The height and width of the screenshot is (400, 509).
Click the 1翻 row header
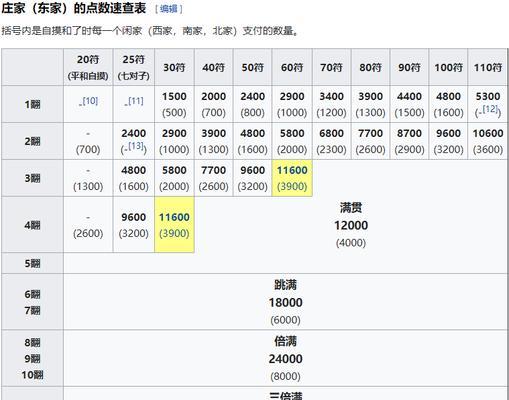pos(32,104)
